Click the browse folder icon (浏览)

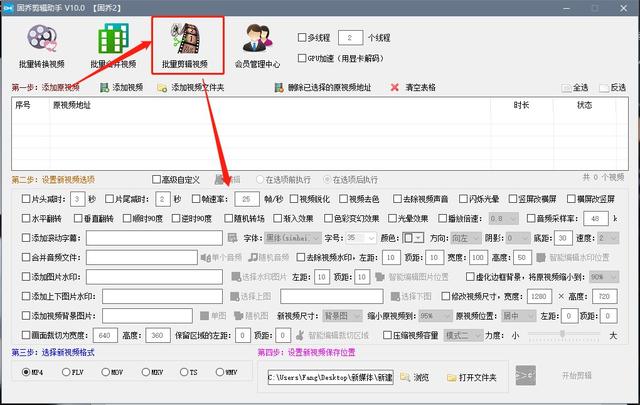click(x=405, y=378)
